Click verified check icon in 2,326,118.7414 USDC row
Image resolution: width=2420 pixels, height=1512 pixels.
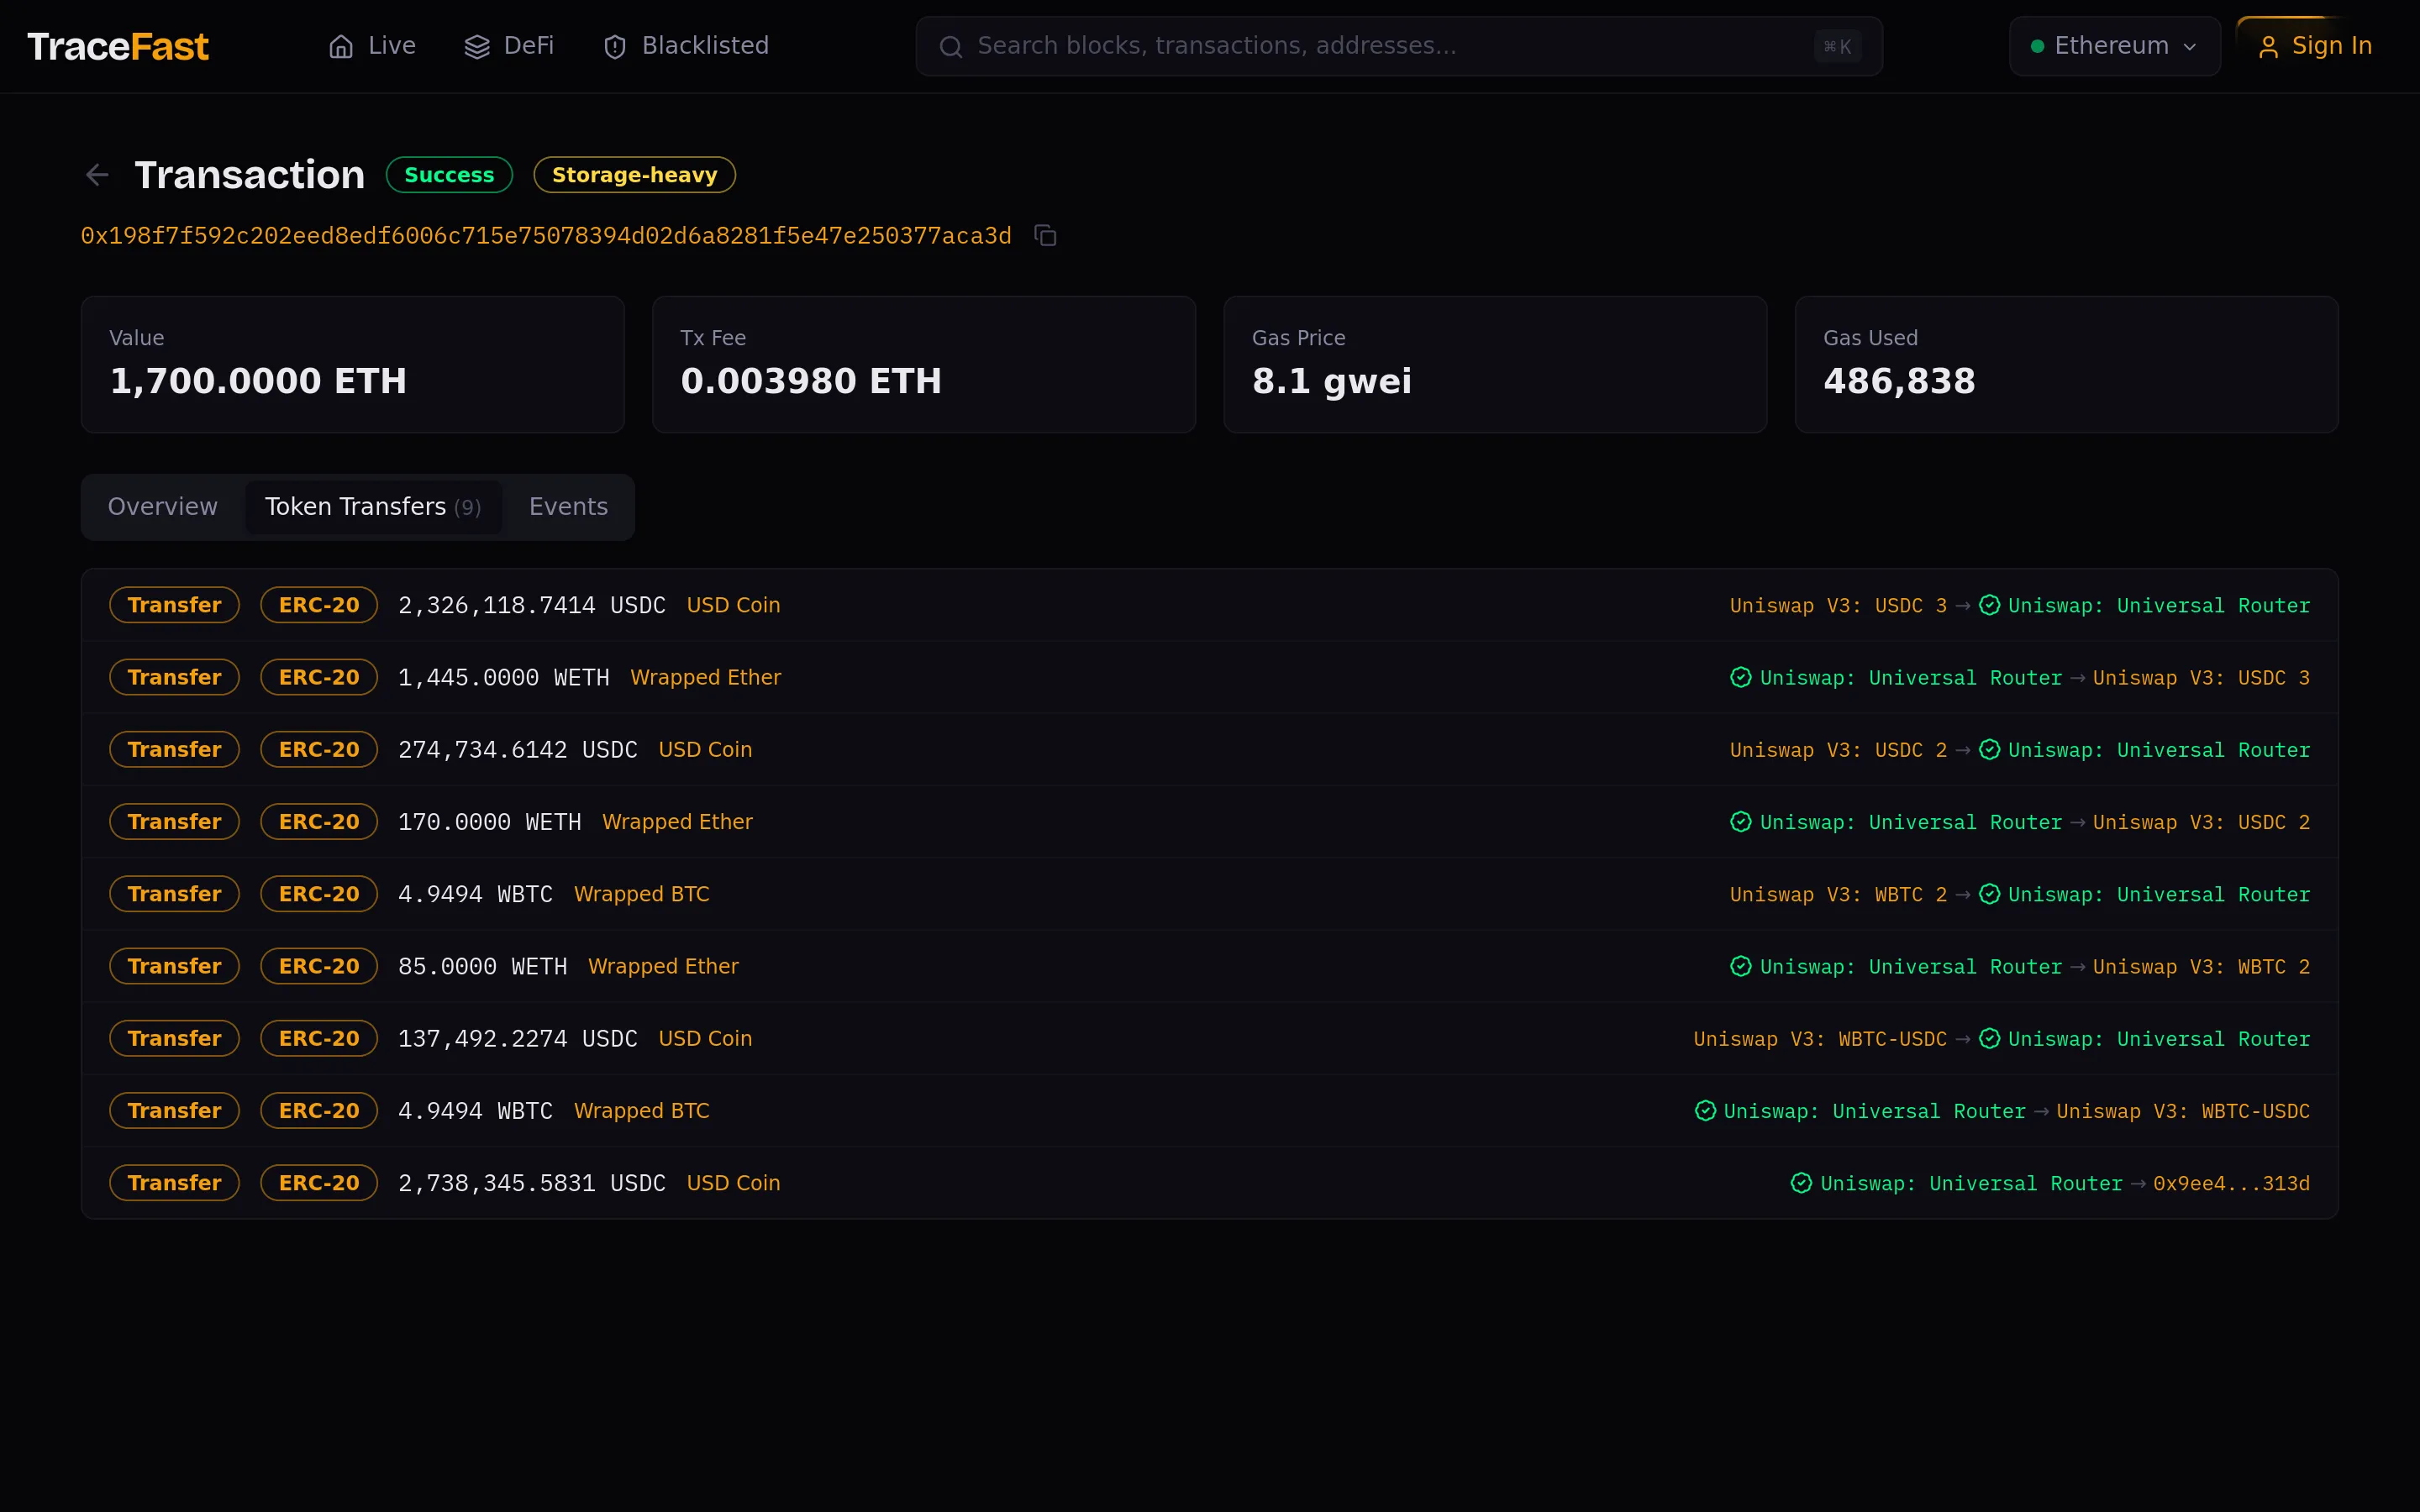tap(1990, 605)
